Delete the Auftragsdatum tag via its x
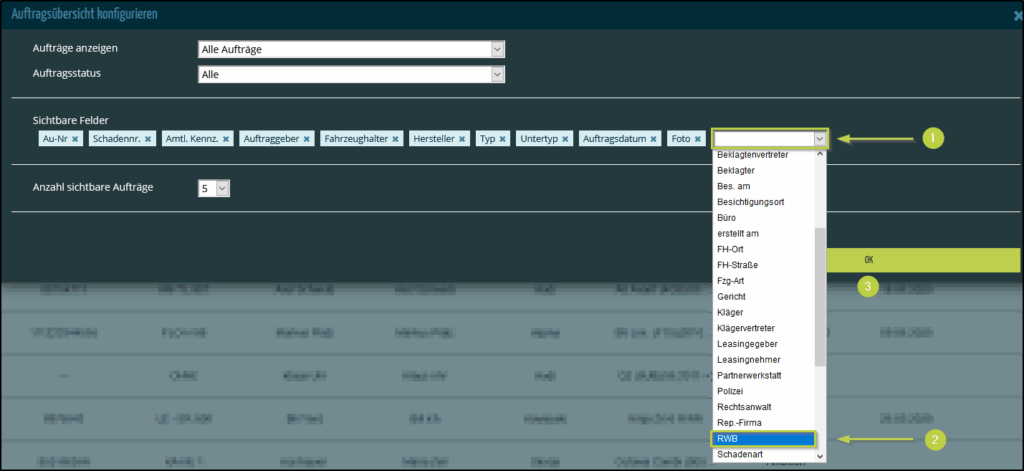 pyautogui.click(x=653, y=139)
